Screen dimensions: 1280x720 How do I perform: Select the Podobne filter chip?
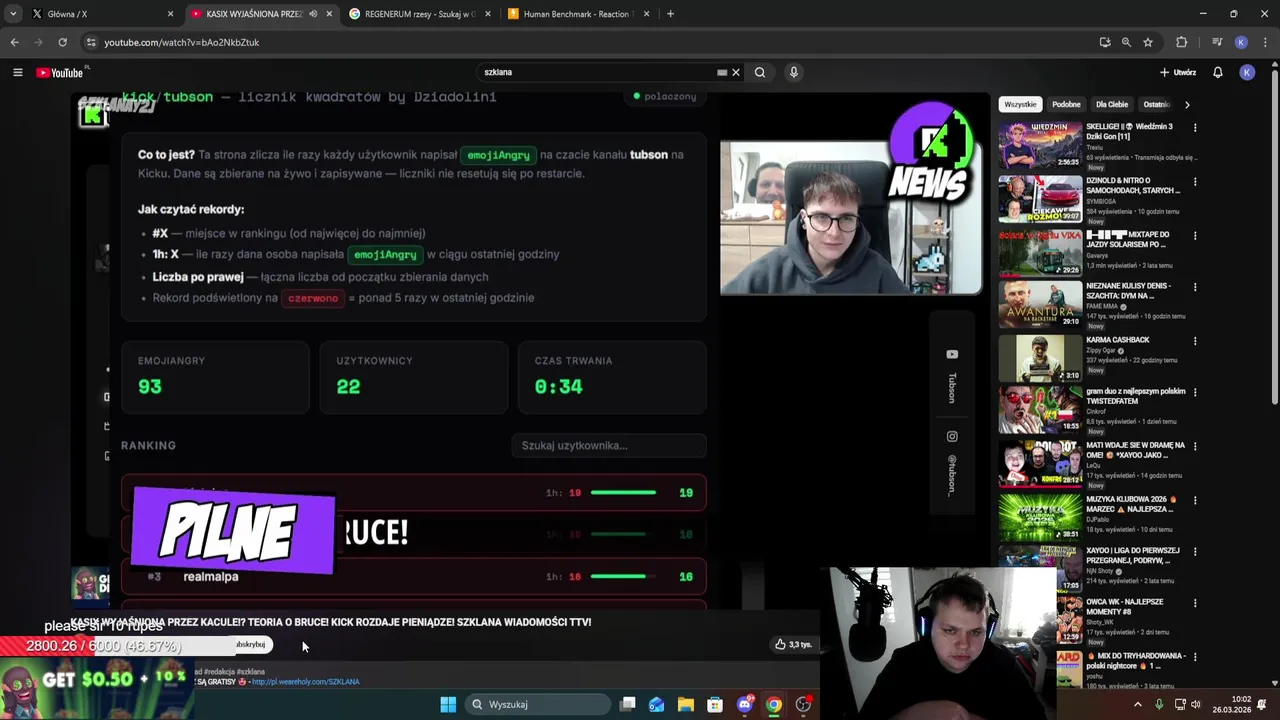(x=1066, y=104)
